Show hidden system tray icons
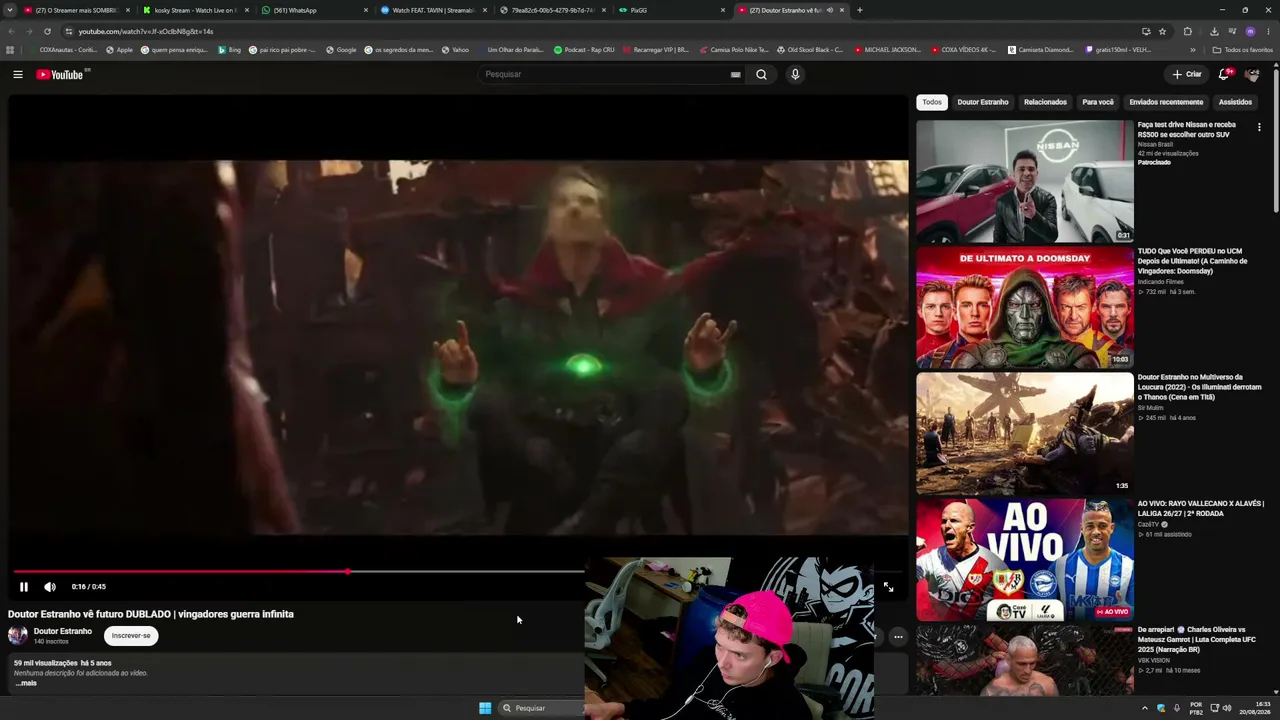The width and height of the screenshot is (1280, 720). (1145, 708)
